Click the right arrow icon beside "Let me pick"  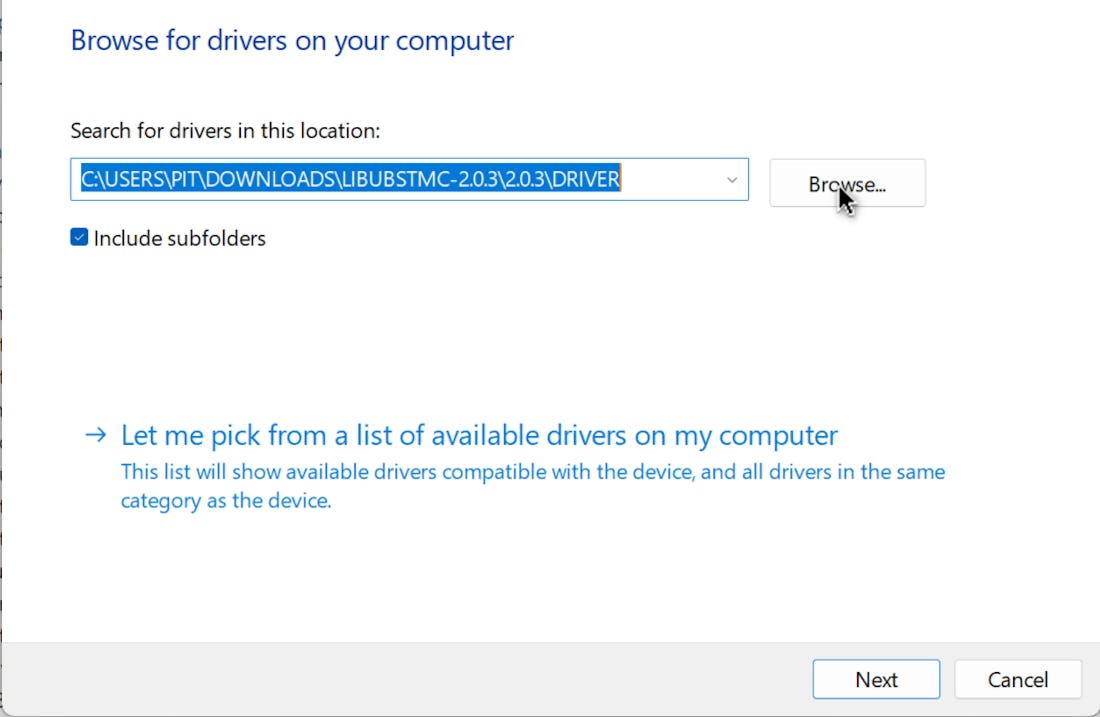(95, 435)
